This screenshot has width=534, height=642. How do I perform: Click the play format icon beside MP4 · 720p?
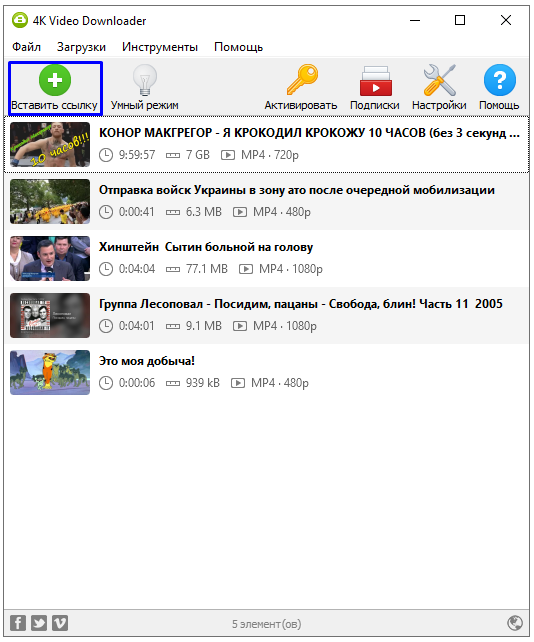[228, 155]
